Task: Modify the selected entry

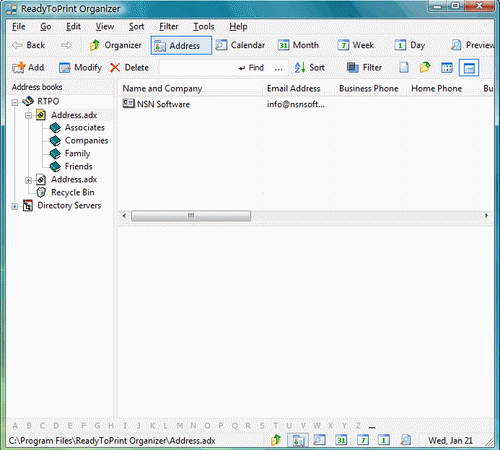Action: [x=80, y=68]
